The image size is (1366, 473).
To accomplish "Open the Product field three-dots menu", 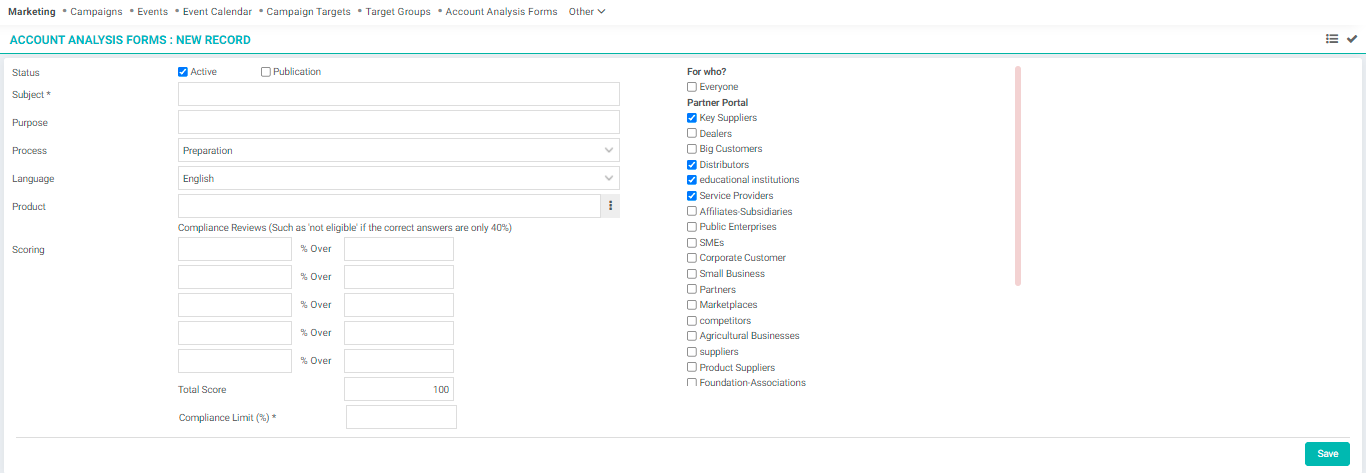I will (x=610, y=206).
